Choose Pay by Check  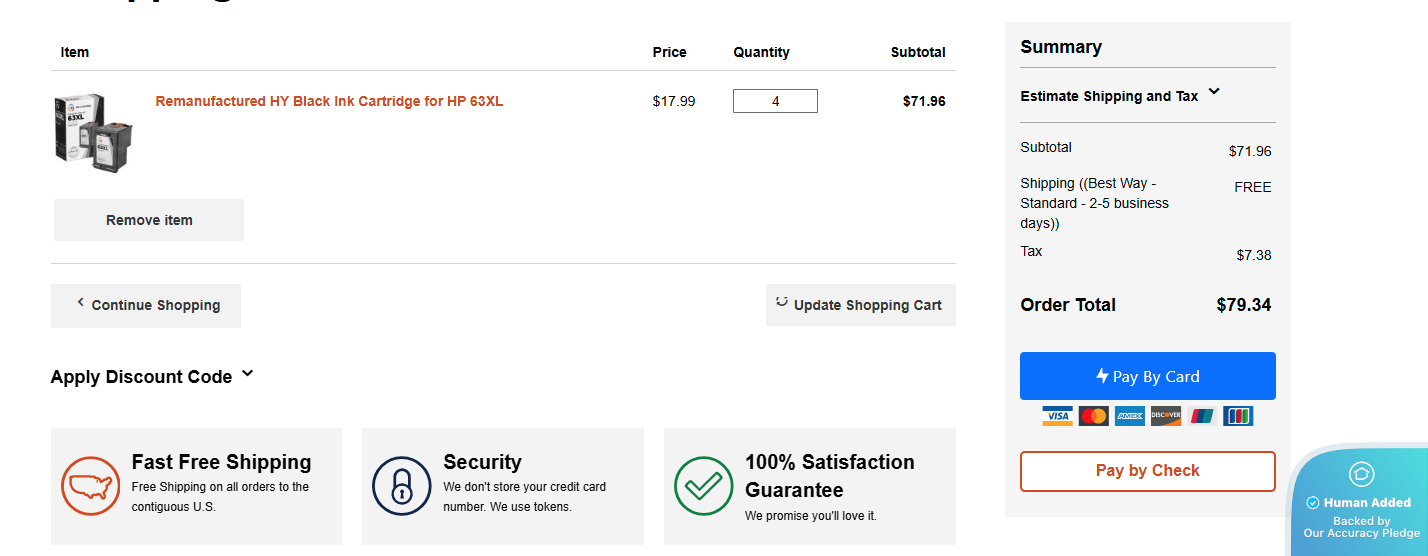click(x=1147, y=471)
